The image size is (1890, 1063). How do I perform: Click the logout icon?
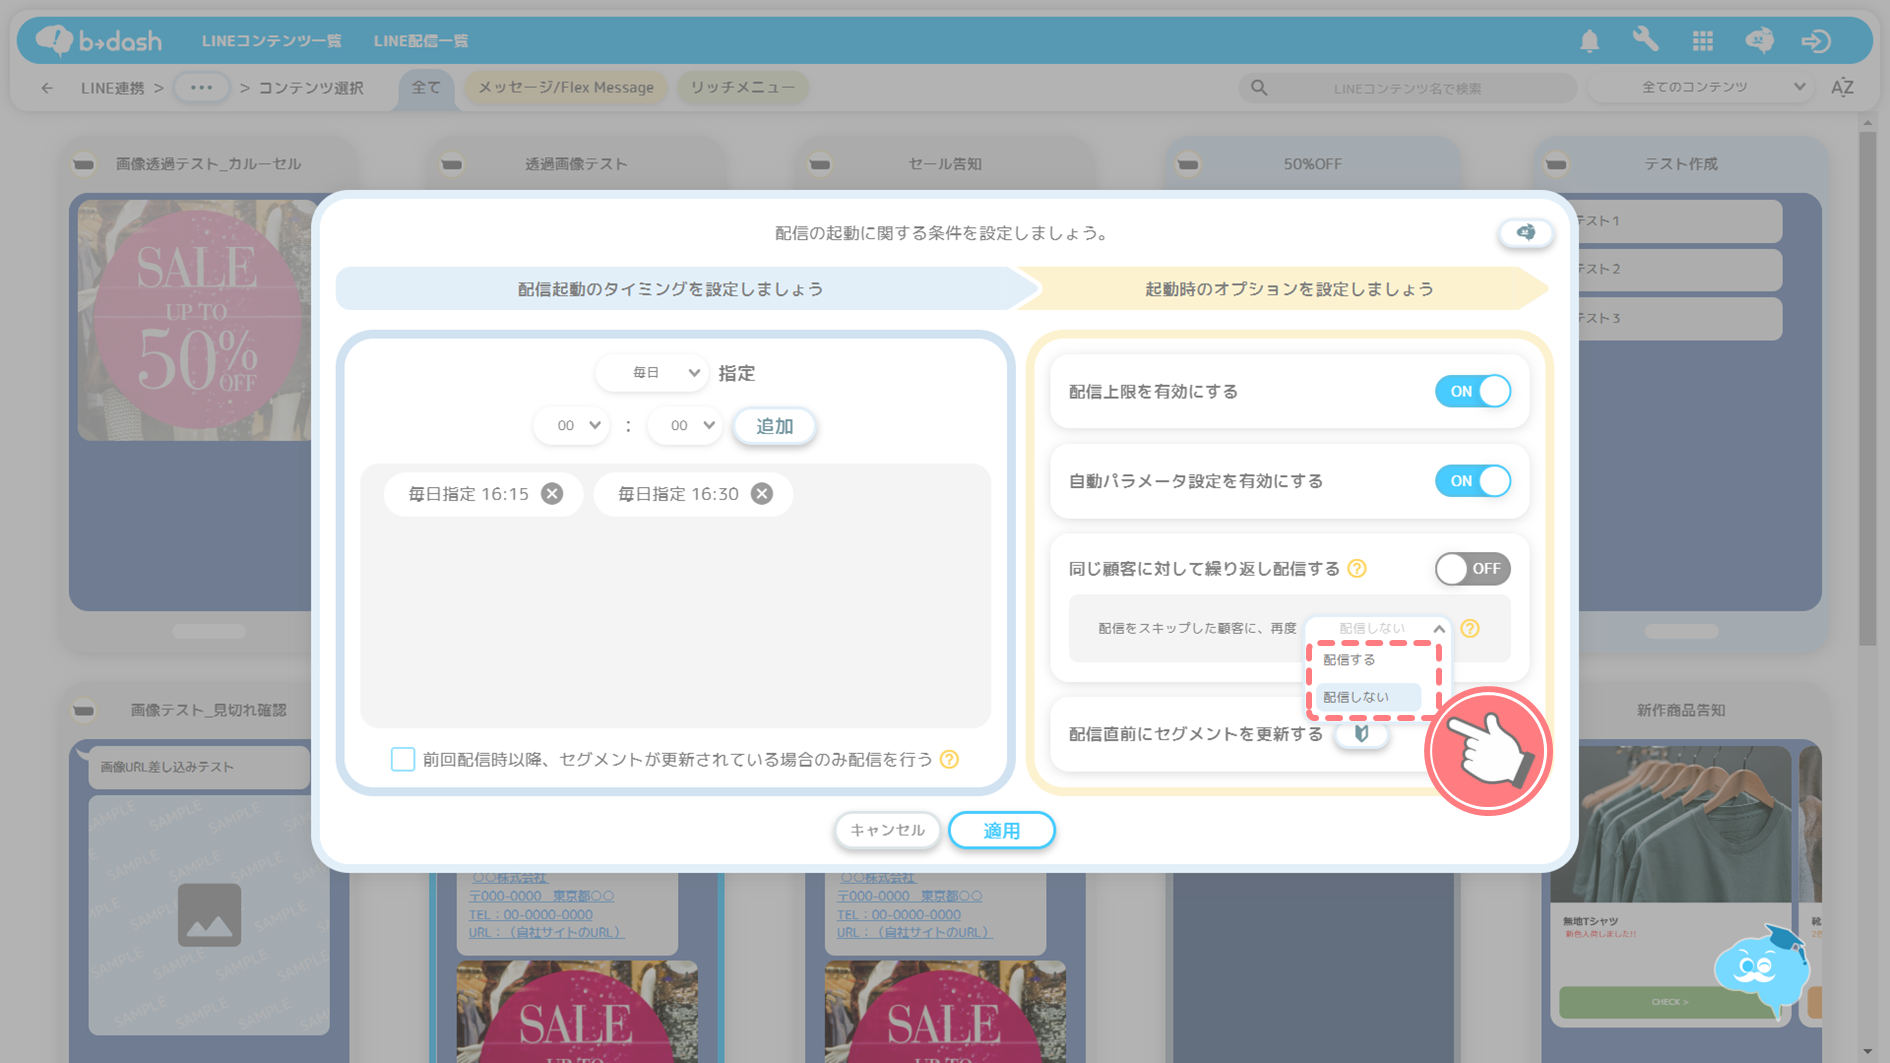1816,41
